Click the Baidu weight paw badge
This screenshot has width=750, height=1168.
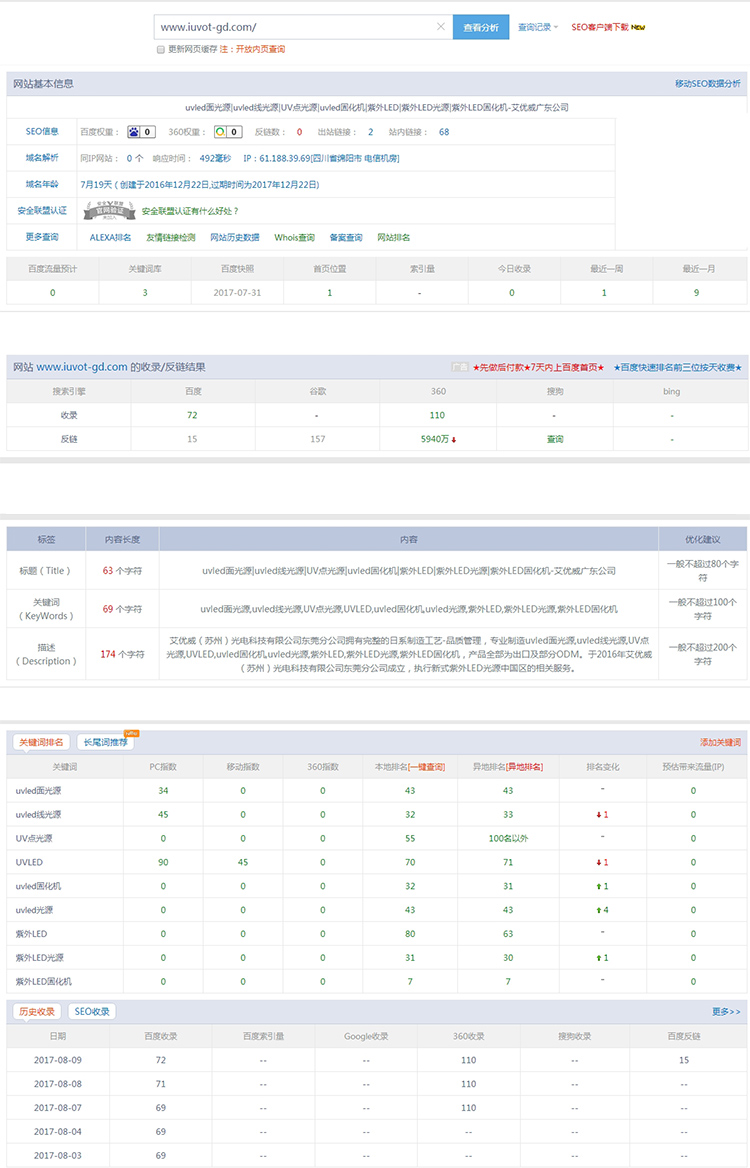click(x=141, y=132)
